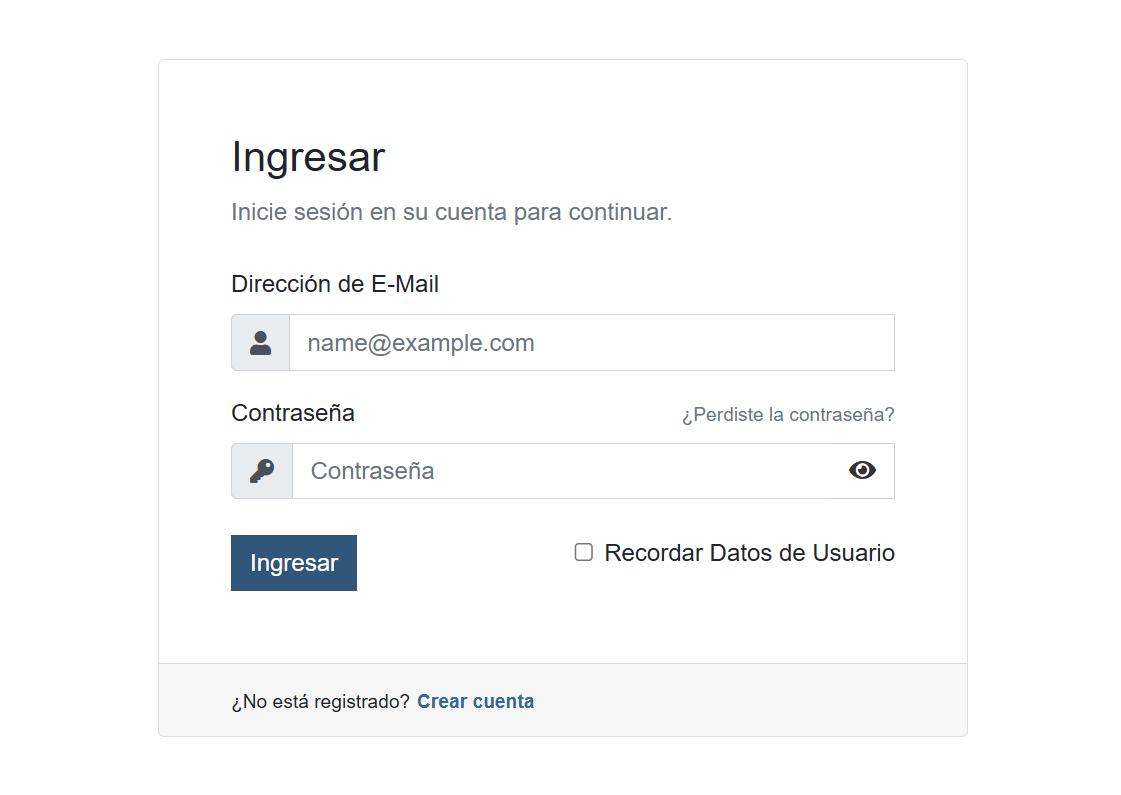1121x795 pixels.
Task: Click the key icon beside password field
Action: pos(262,471)
